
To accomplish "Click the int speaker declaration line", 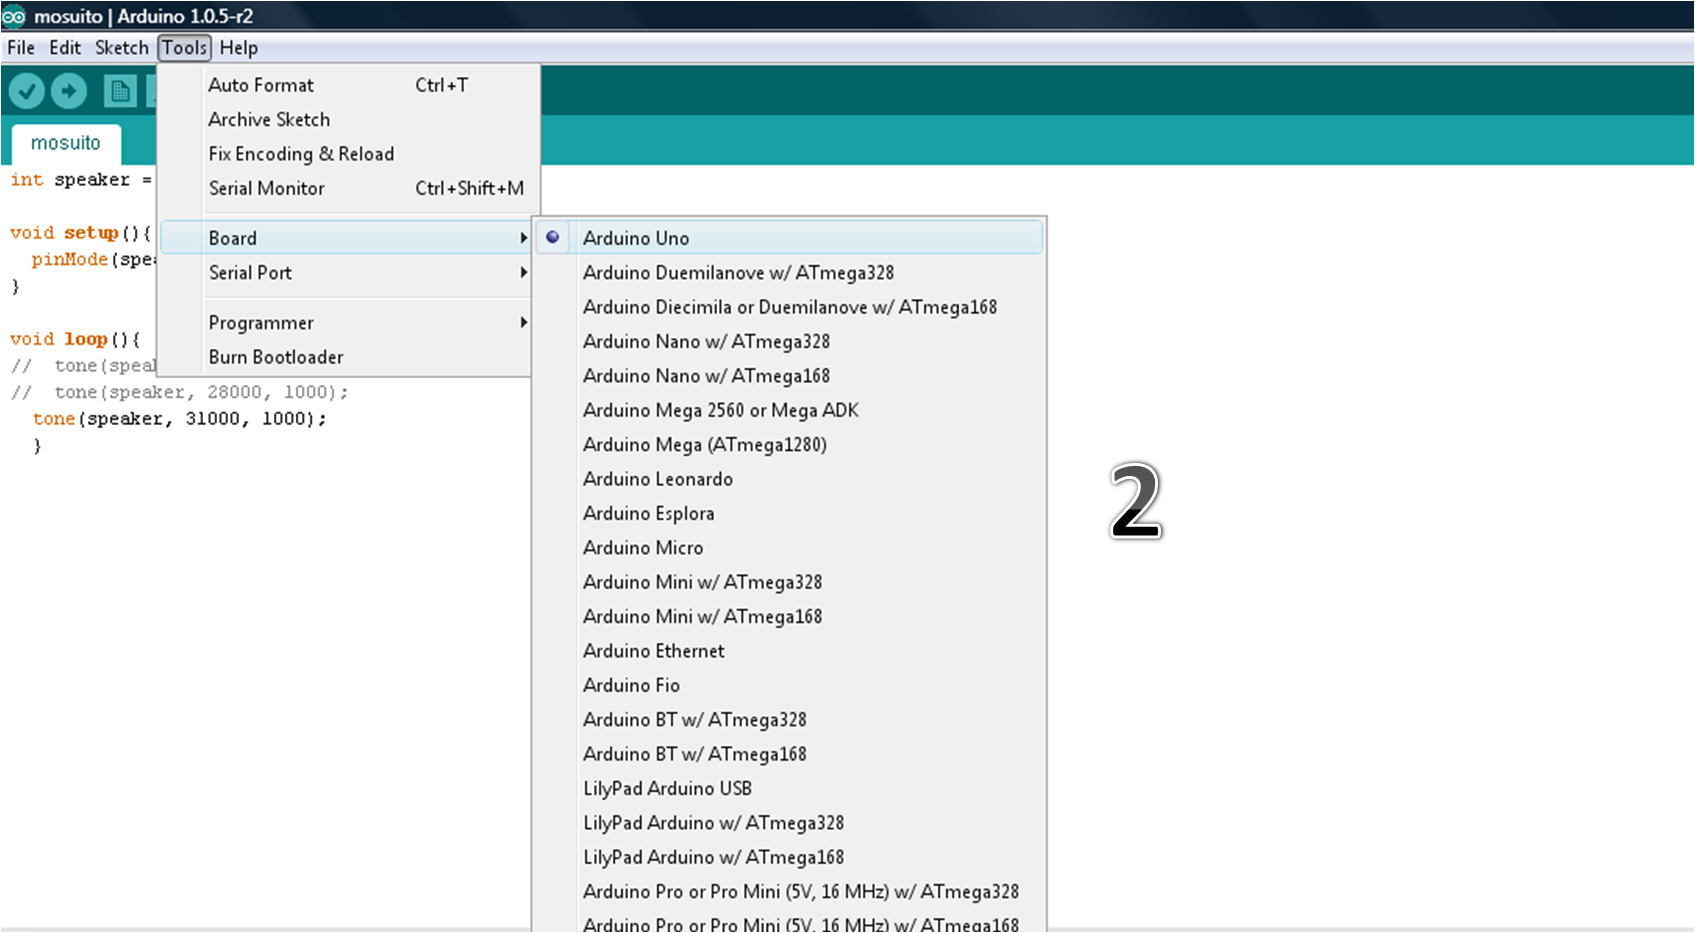I will 81,180.
